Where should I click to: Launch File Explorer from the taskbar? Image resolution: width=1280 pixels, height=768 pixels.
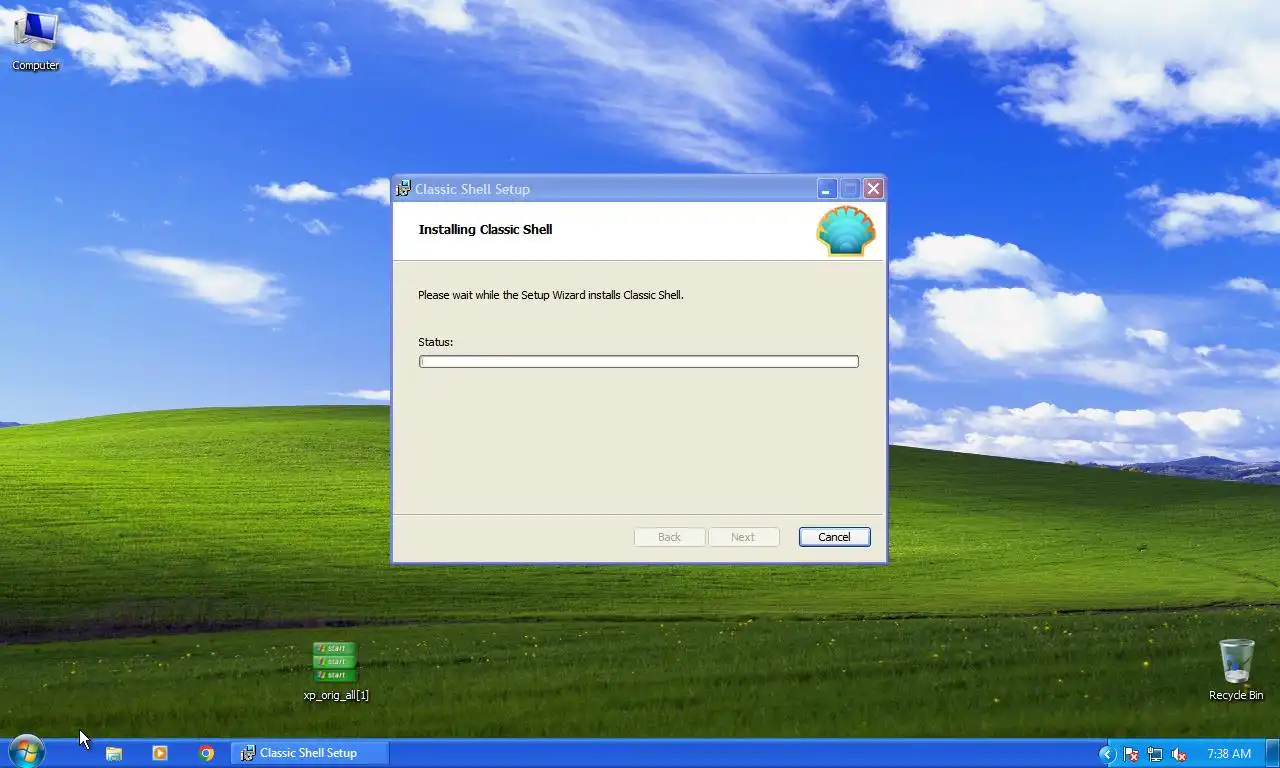click(114, 753)
